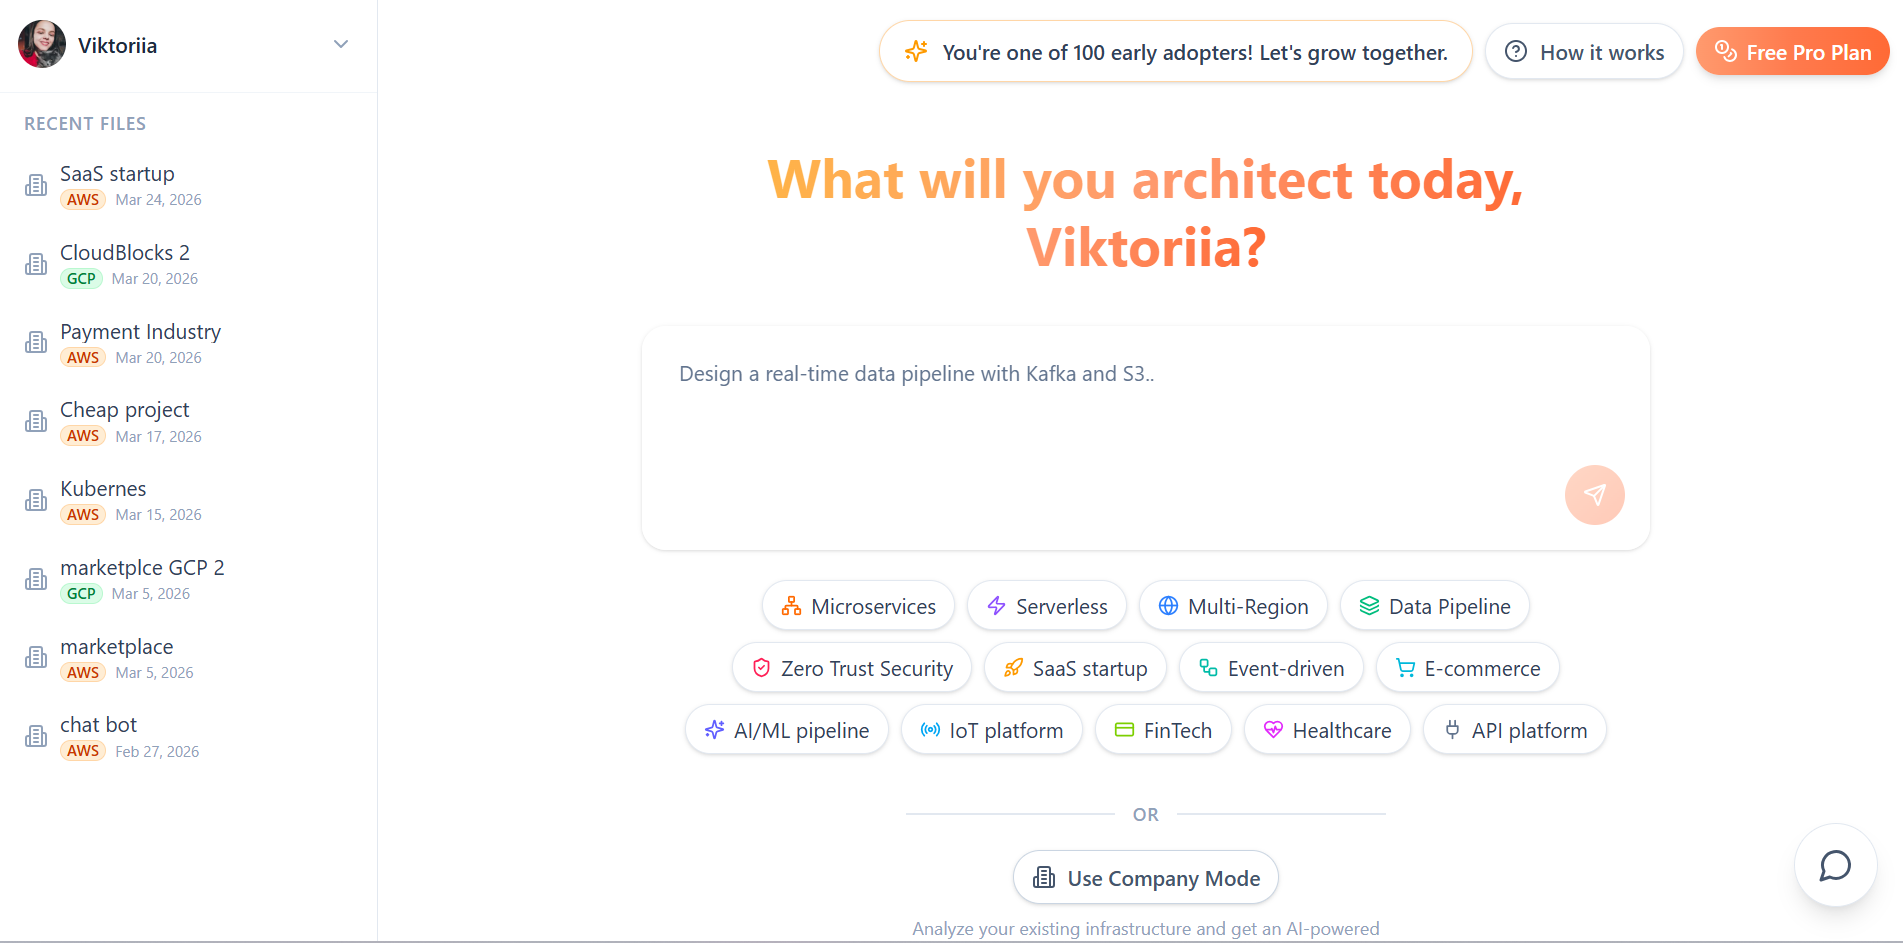Click the Free Pro Plan button
The height and width of the screenshot is (943, 1903).
coord(1792,52)
